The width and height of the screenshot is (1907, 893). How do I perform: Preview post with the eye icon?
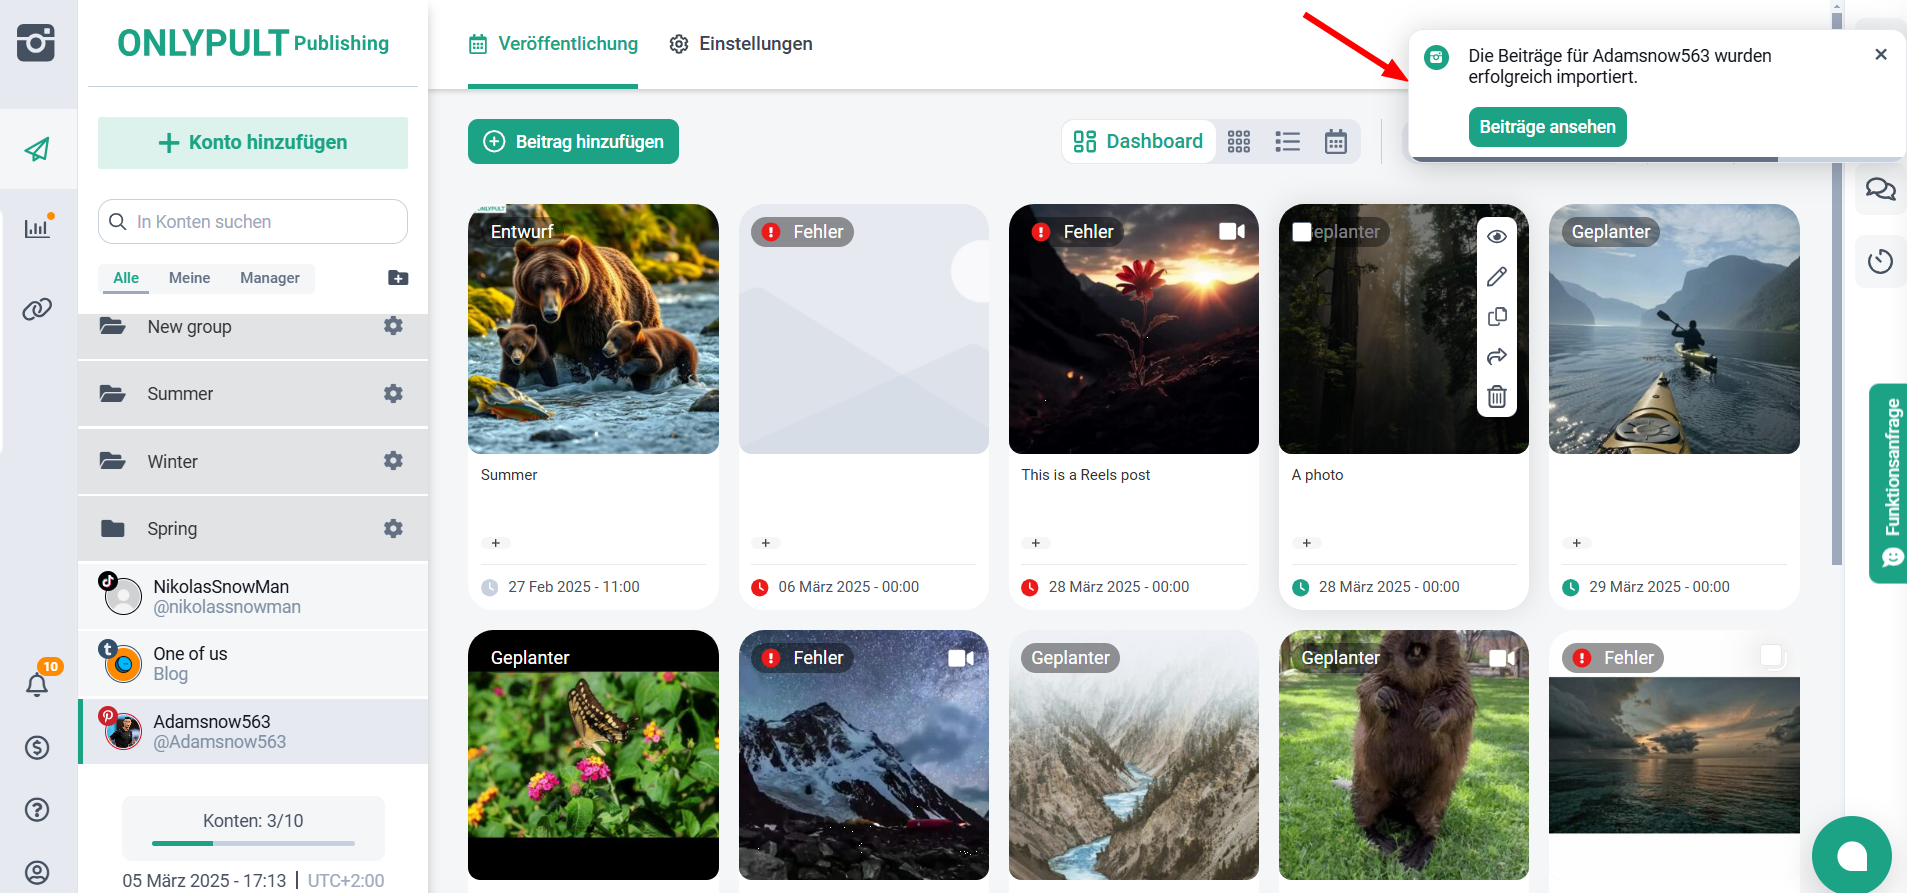click(x=1496, y=237)
